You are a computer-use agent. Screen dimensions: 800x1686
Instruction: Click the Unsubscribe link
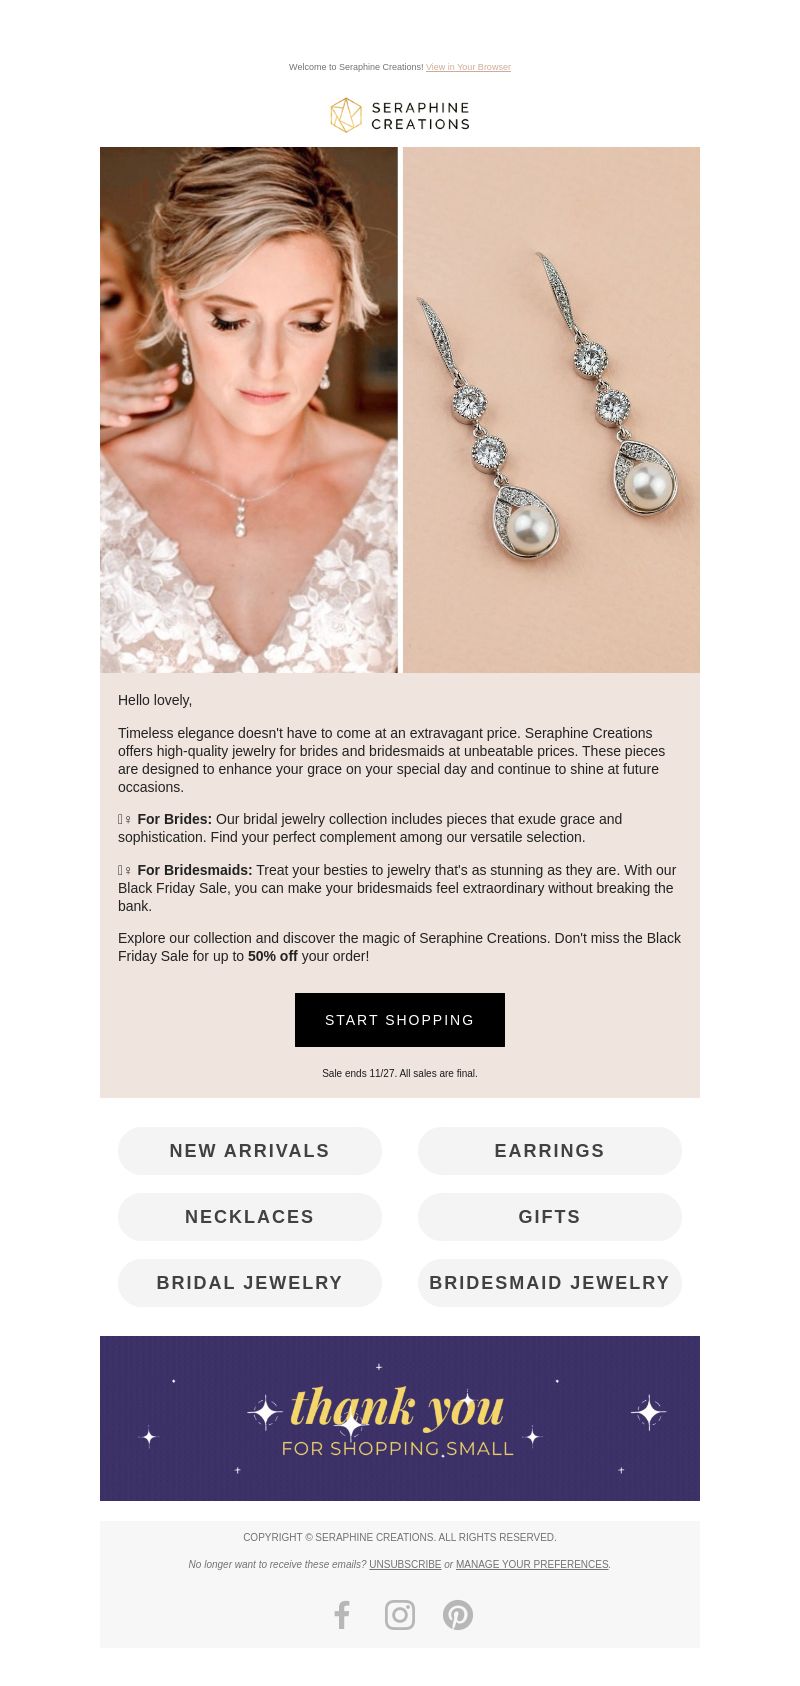point(405,1564)
